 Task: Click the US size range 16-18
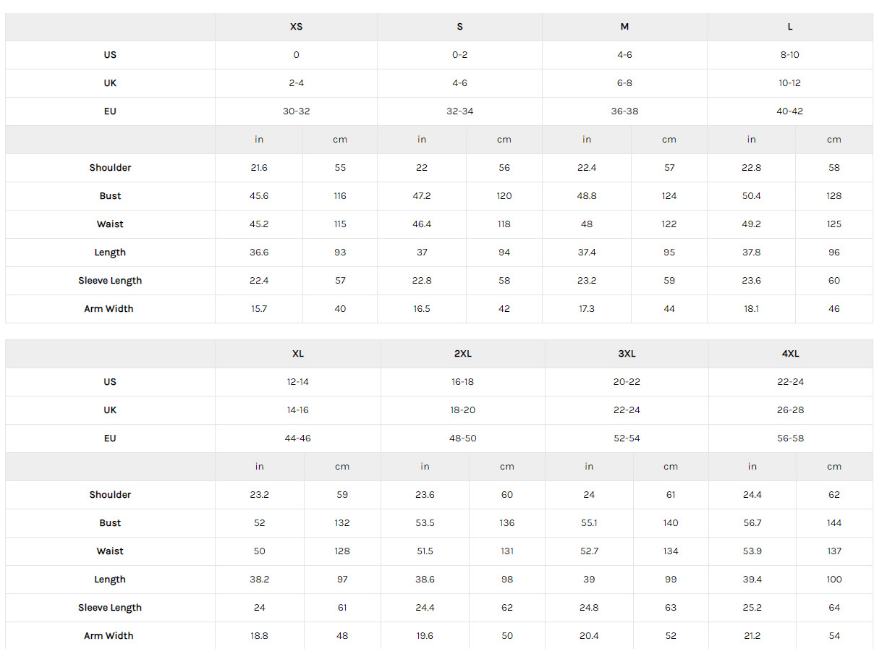click(462, 382)
